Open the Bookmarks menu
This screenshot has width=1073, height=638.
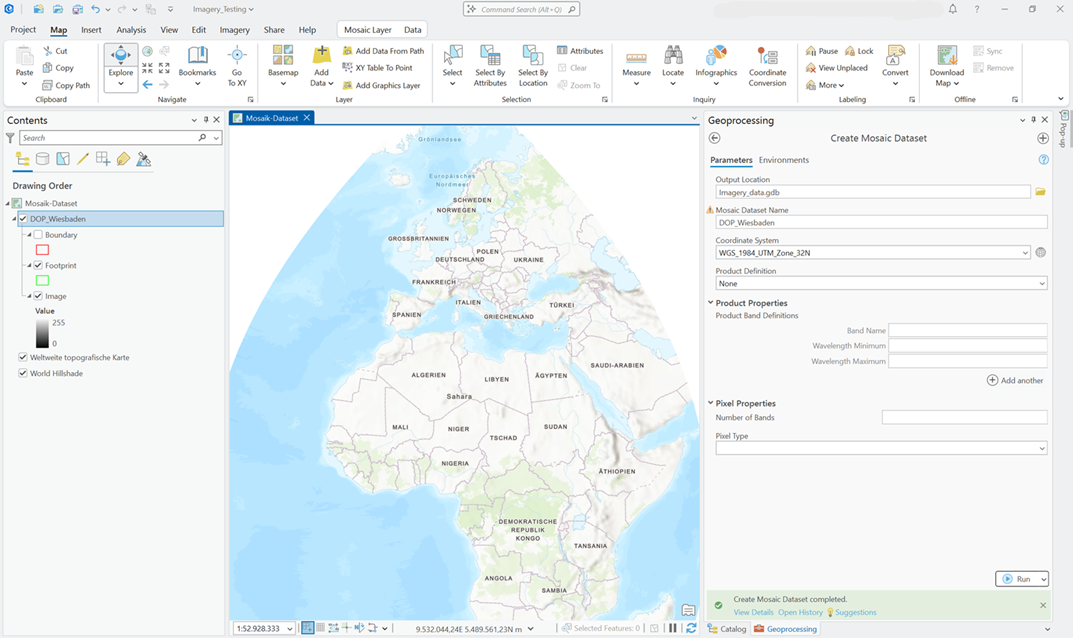[197, 66]
